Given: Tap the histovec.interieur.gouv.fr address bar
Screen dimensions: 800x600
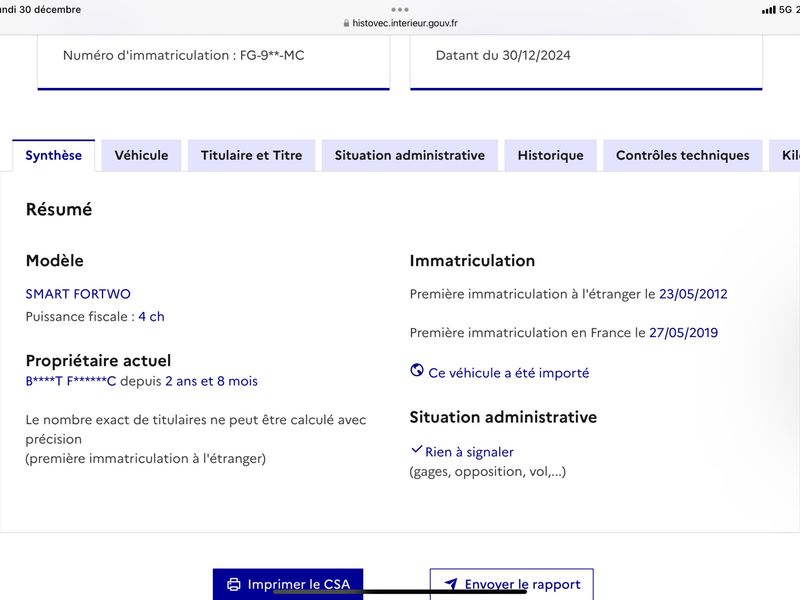Looking at the screenshot, I should [x=401, y=23].
